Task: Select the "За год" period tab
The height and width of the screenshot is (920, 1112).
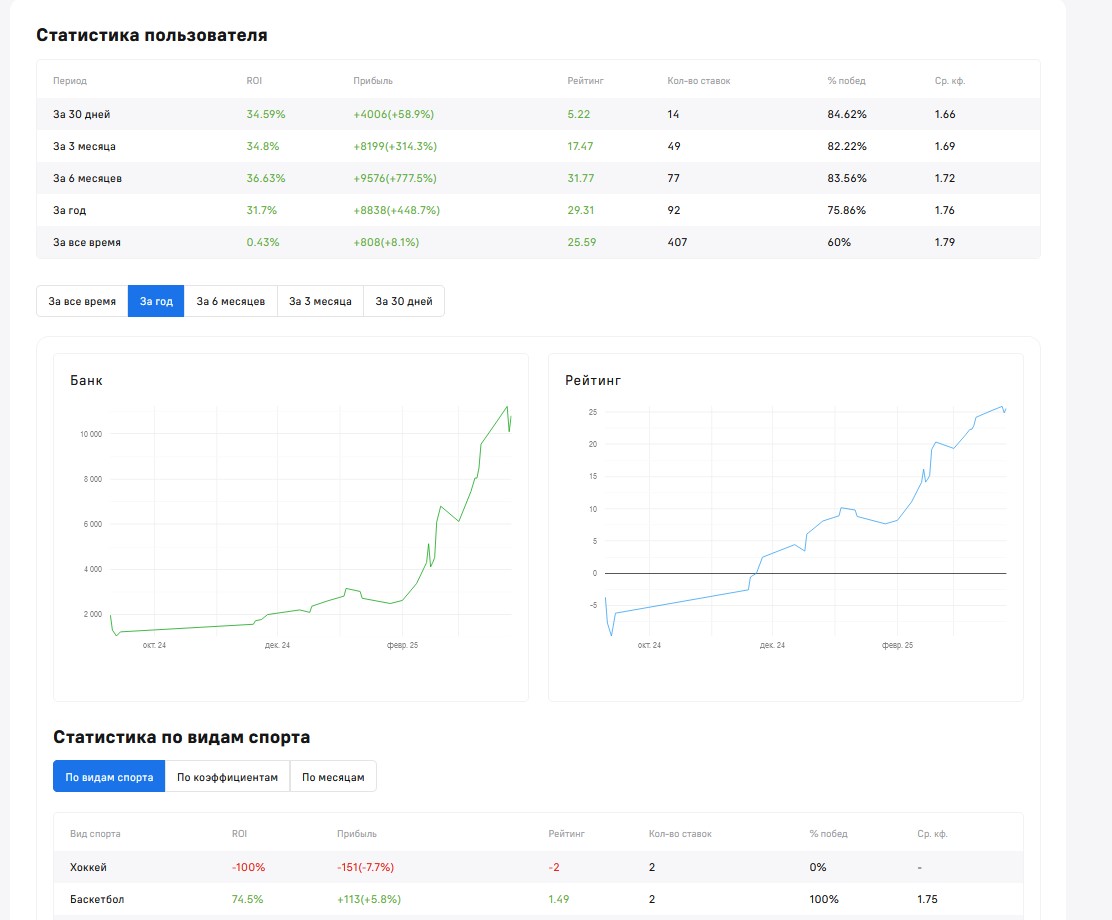Action: point(156,301)
